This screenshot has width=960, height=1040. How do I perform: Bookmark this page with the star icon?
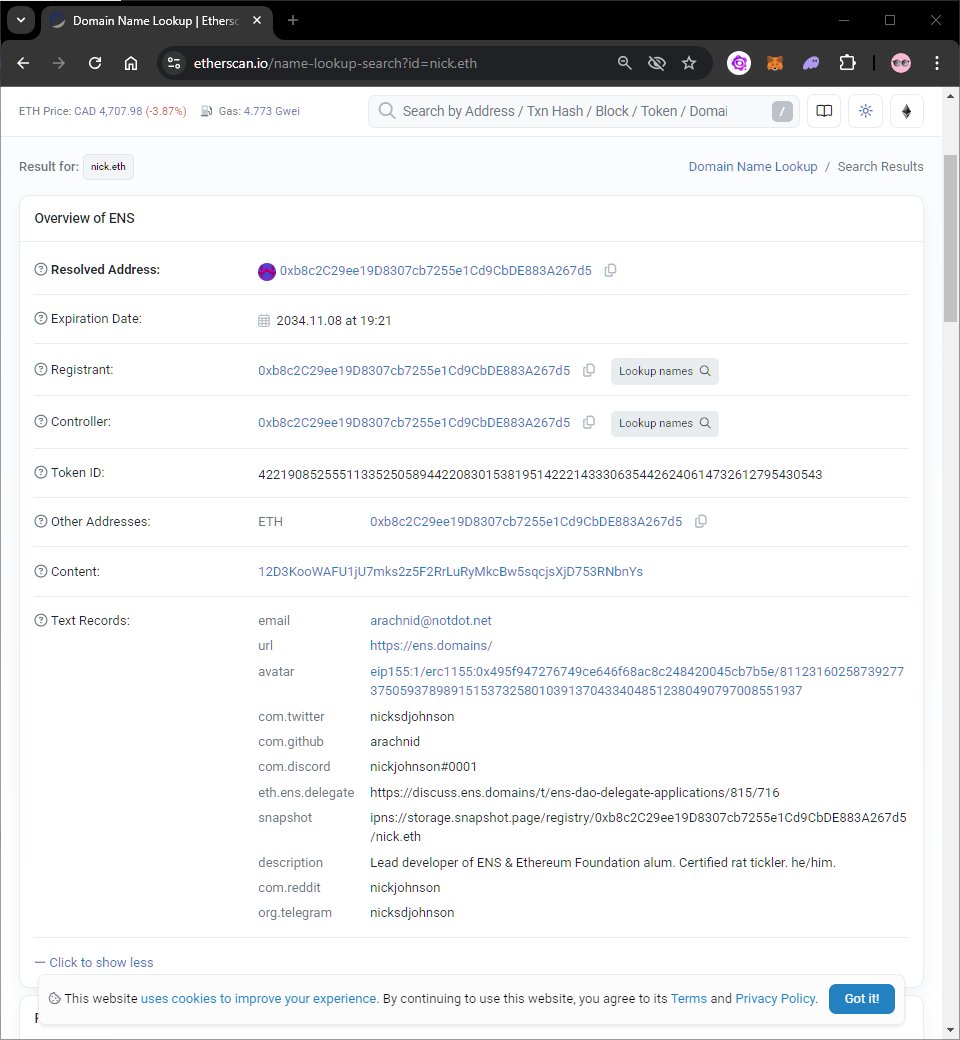pyautogui.click(x=689, y=63)
